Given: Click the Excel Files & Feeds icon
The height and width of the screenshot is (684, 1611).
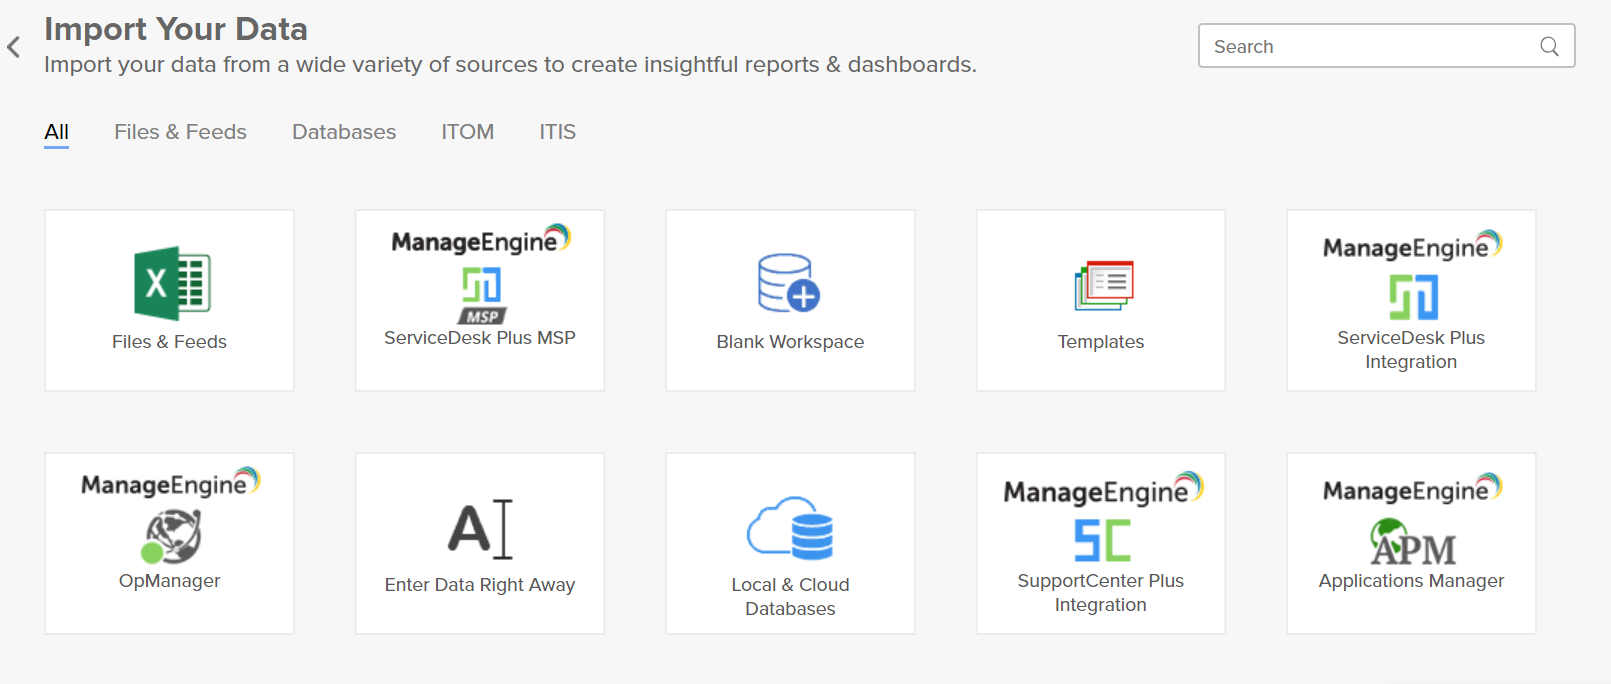Looking at the screenshot, I should 172,283.
